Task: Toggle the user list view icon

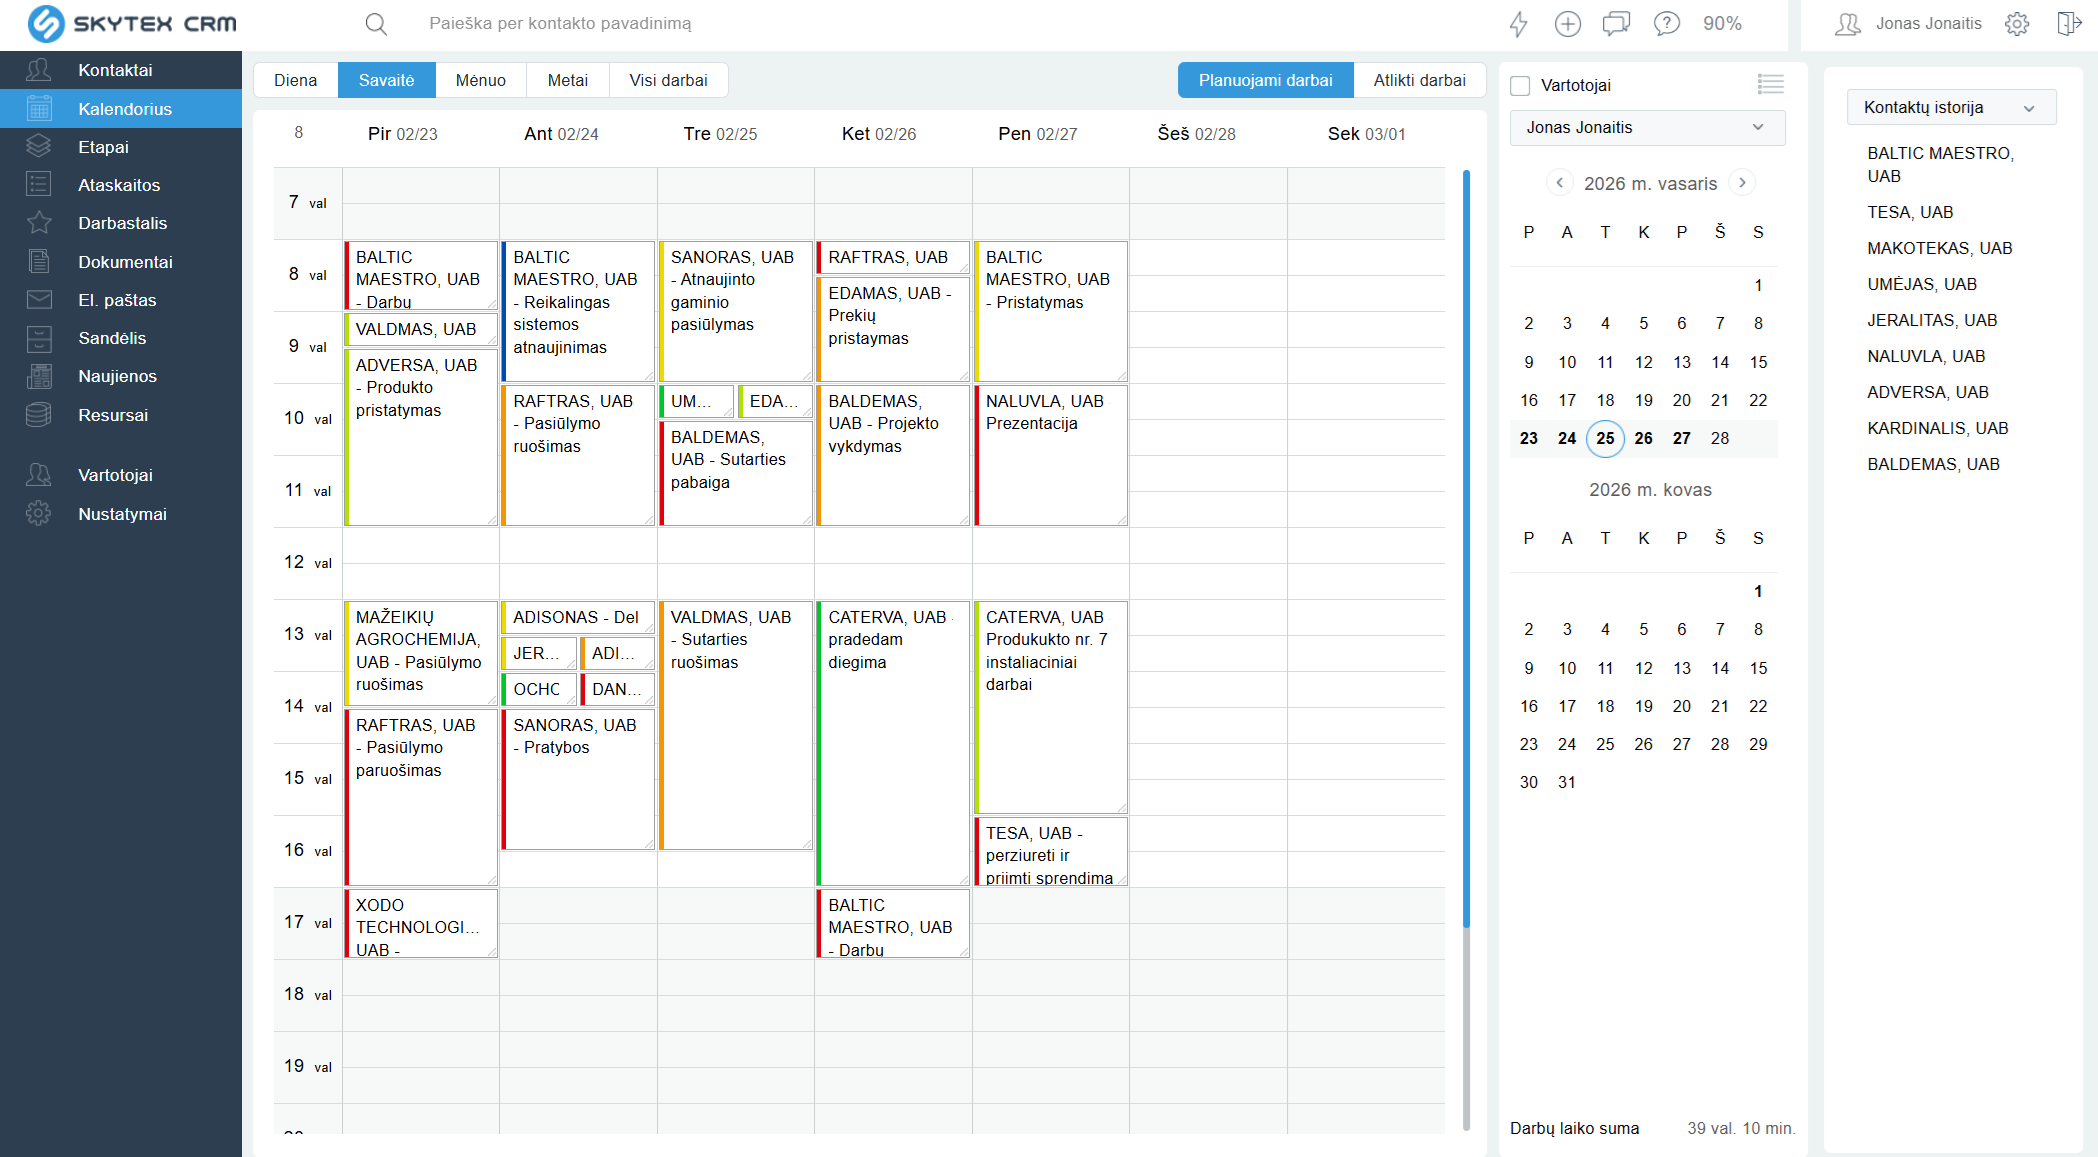Action: point(1770,85)
